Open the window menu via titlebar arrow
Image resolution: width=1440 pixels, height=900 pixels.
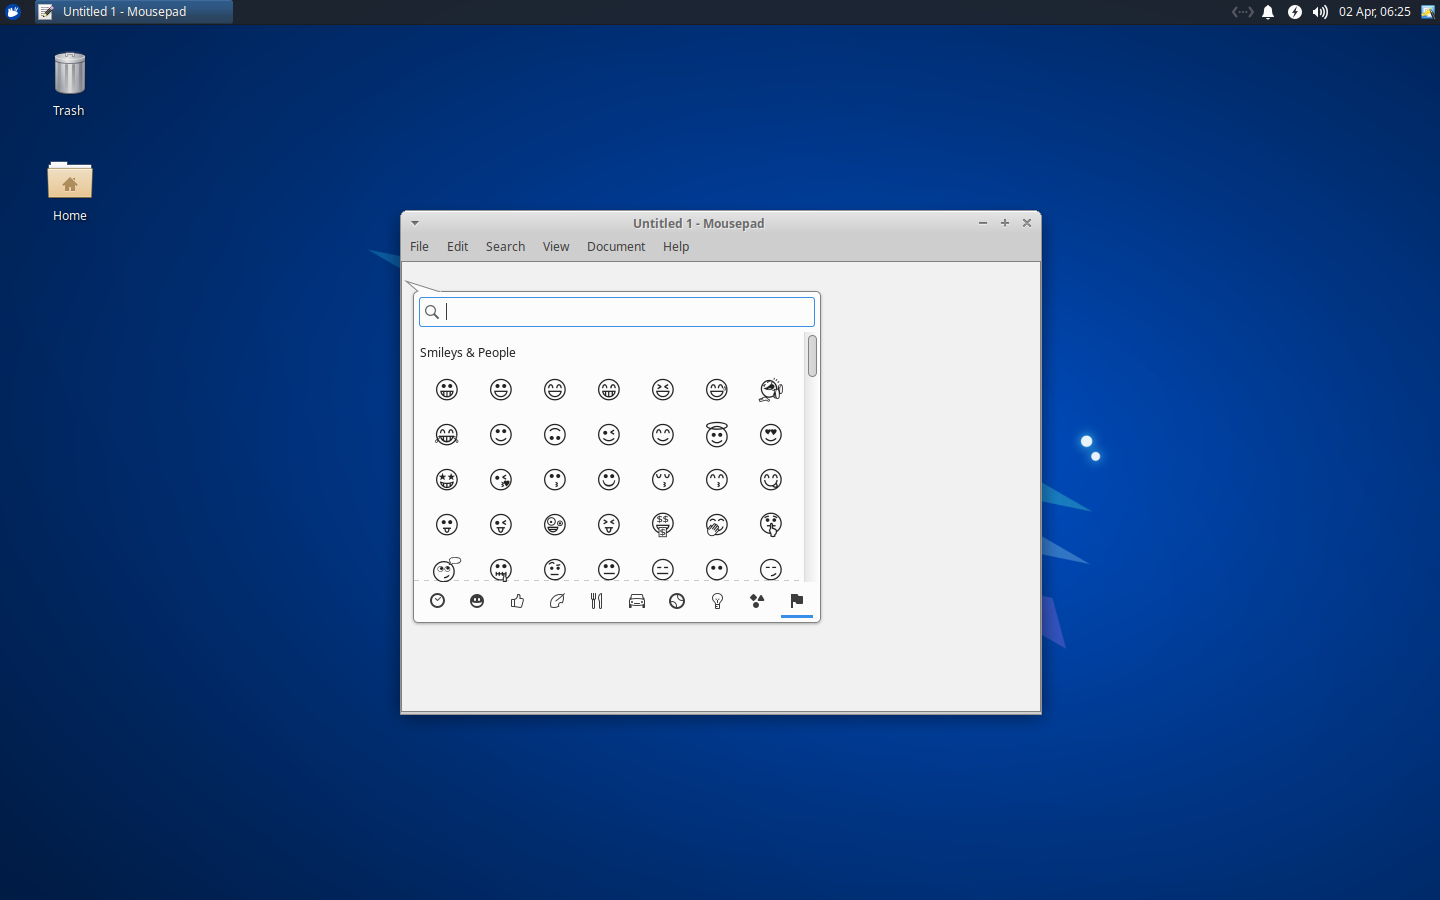415,223
